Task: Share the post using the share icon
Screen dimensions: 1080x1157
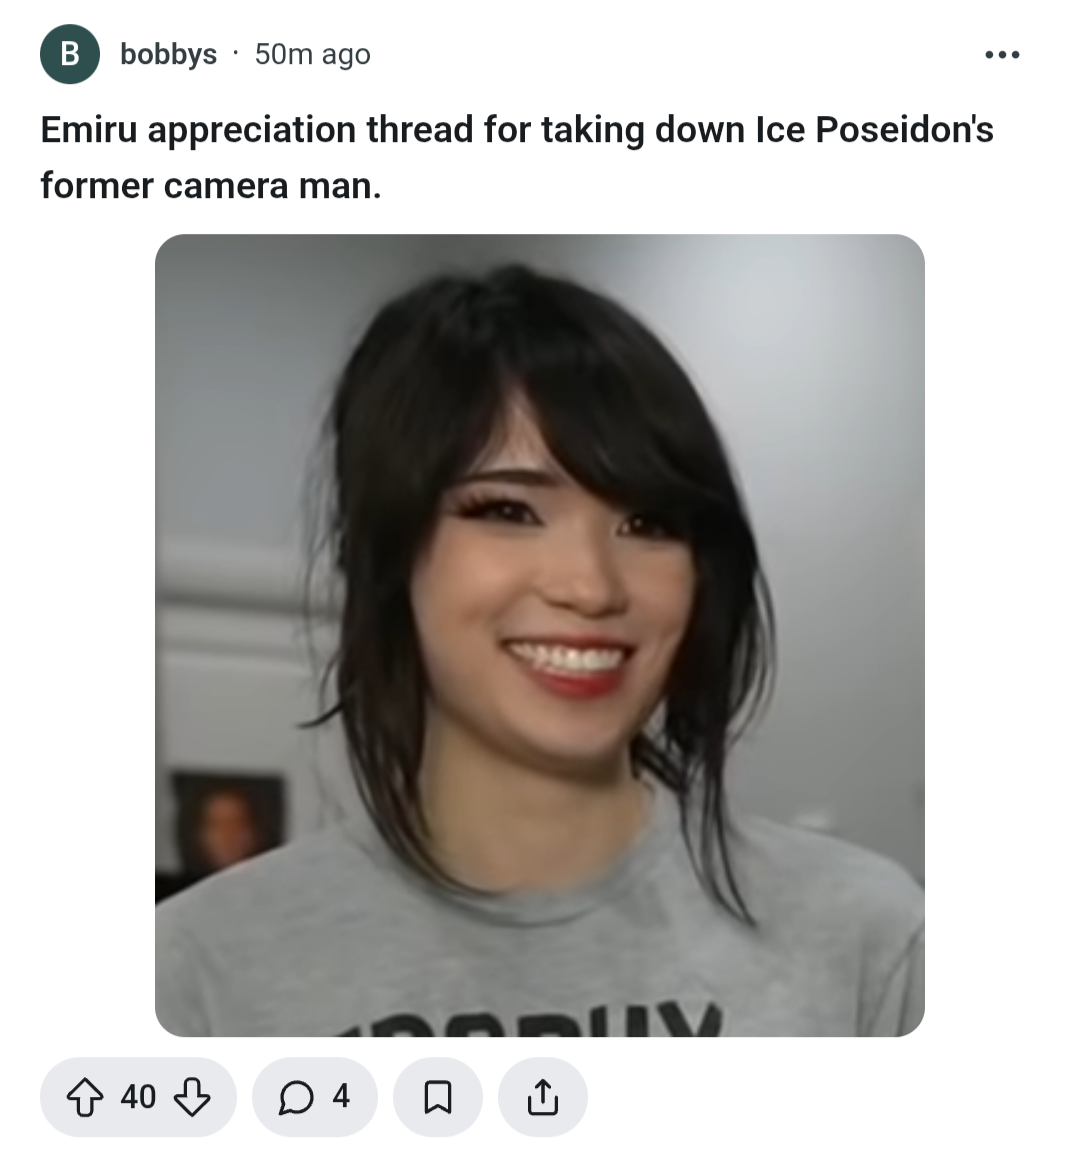Action: pos(542,1097)
